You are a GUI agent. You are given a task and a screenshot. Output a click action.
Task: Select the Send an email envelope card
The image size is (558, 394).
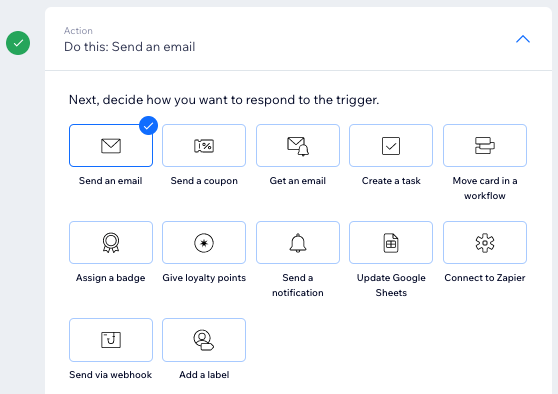(x=111, y=146)
